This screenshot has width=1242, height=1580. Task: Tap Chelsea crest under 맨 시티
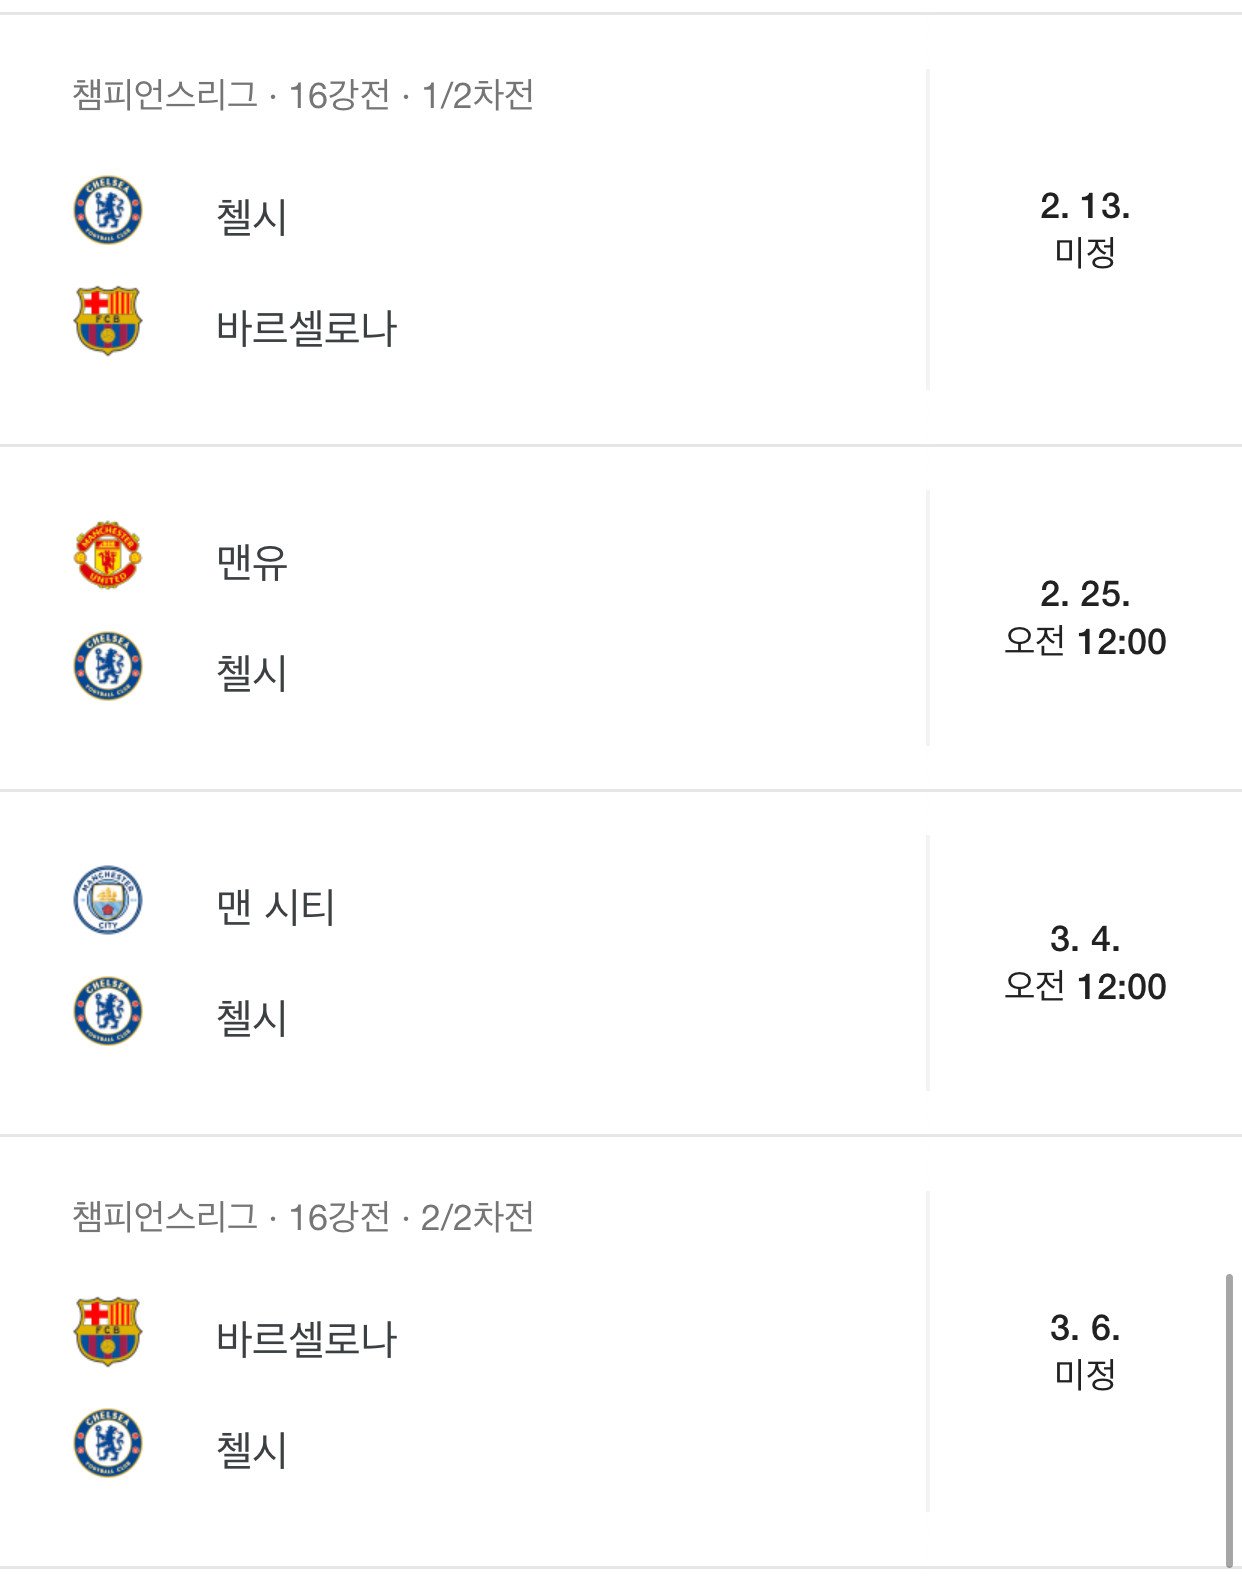pyautogui.click(x=108, y=1011)
